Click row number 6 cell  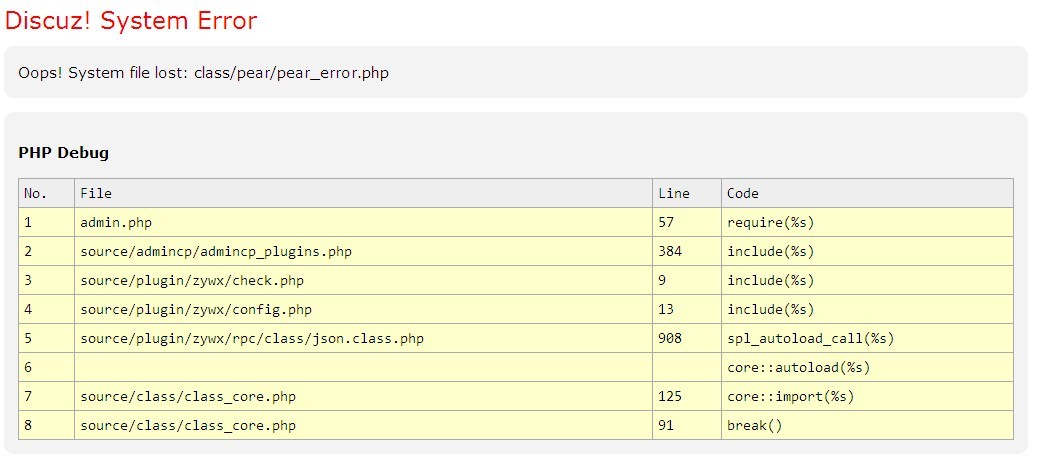(x=46, y=368)
